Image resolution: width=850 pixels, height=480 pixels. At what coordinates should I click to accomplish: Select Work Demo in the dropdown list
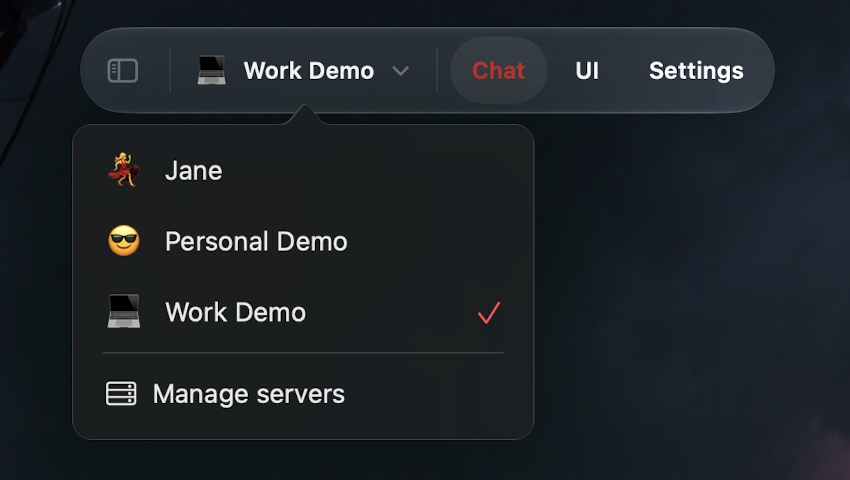[x=303, y=312]
